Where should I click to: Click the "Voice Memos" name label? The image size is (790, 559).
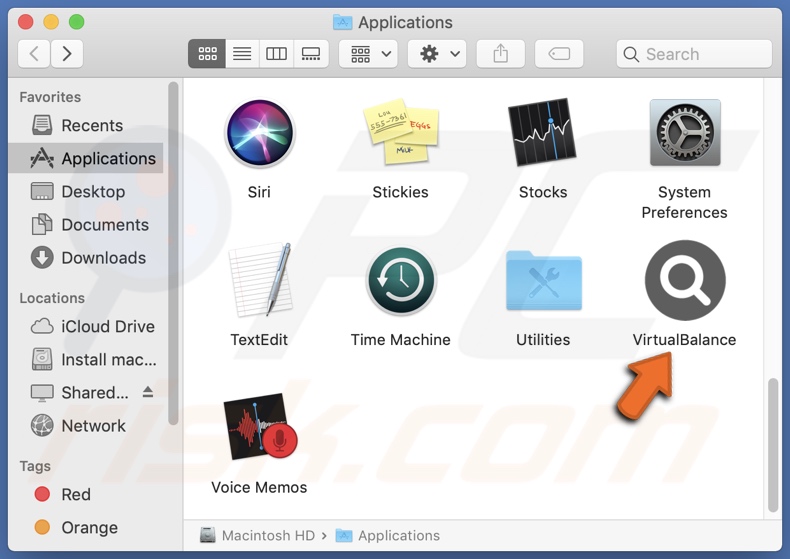click(x=259, y=487)
